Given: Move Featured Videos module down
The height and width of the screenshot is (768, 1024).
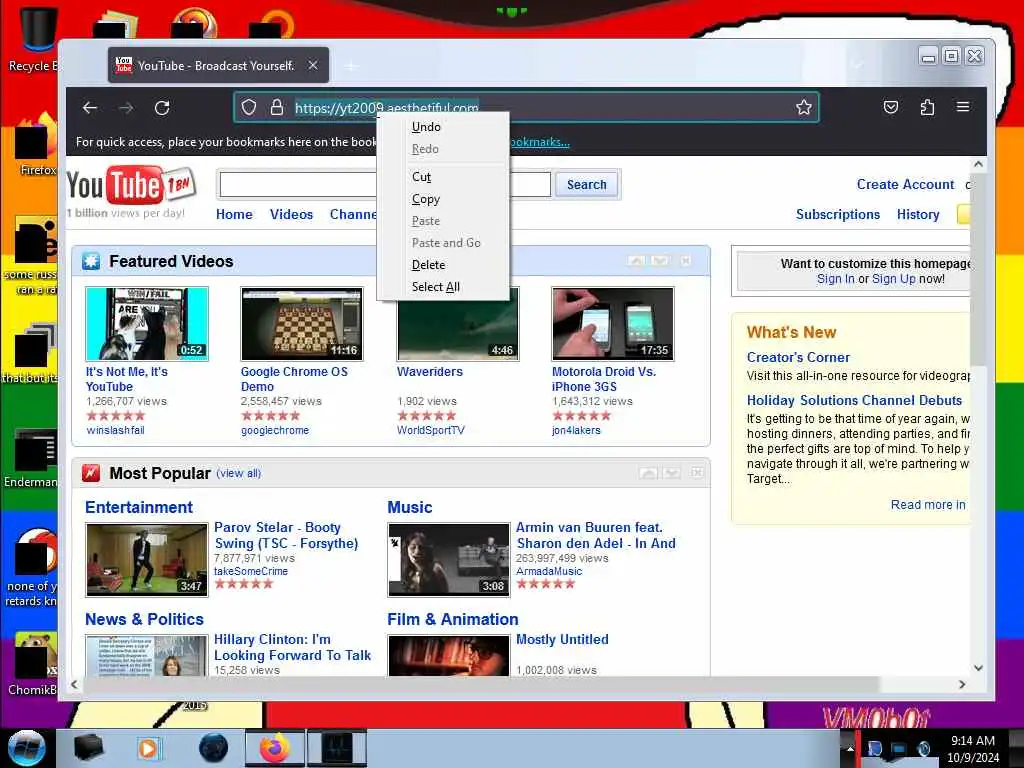Looking at the screenshot, I should 660,261.
